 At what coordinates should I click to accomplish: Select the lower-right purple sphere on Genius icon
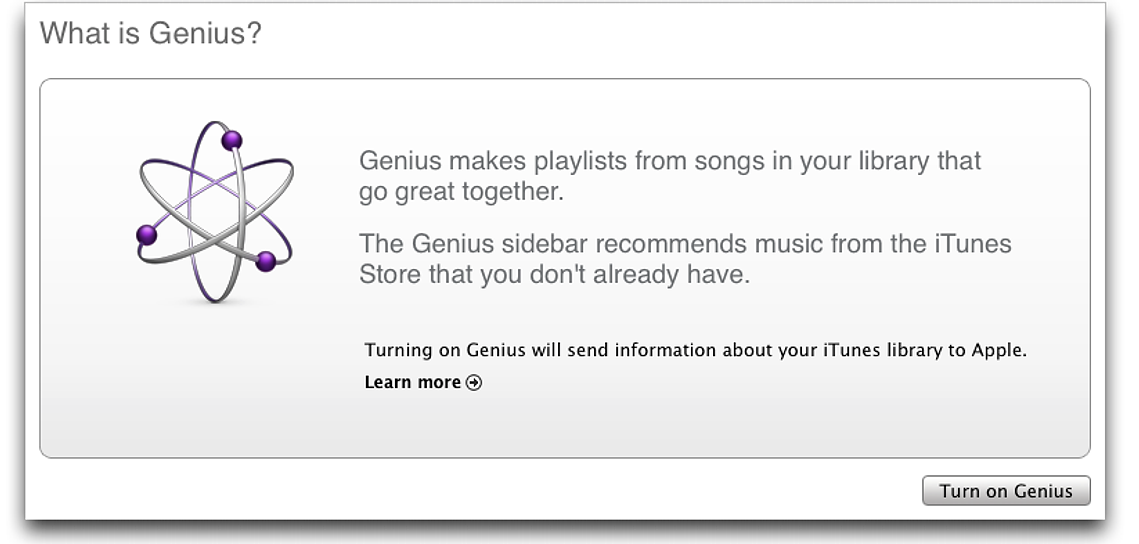click(266, 261)
